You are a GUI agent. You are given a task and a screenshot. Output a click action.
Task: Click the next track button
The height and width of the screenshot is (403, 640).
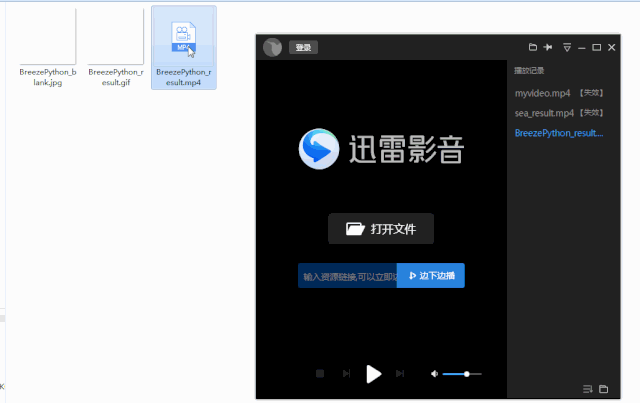(400, 374)
